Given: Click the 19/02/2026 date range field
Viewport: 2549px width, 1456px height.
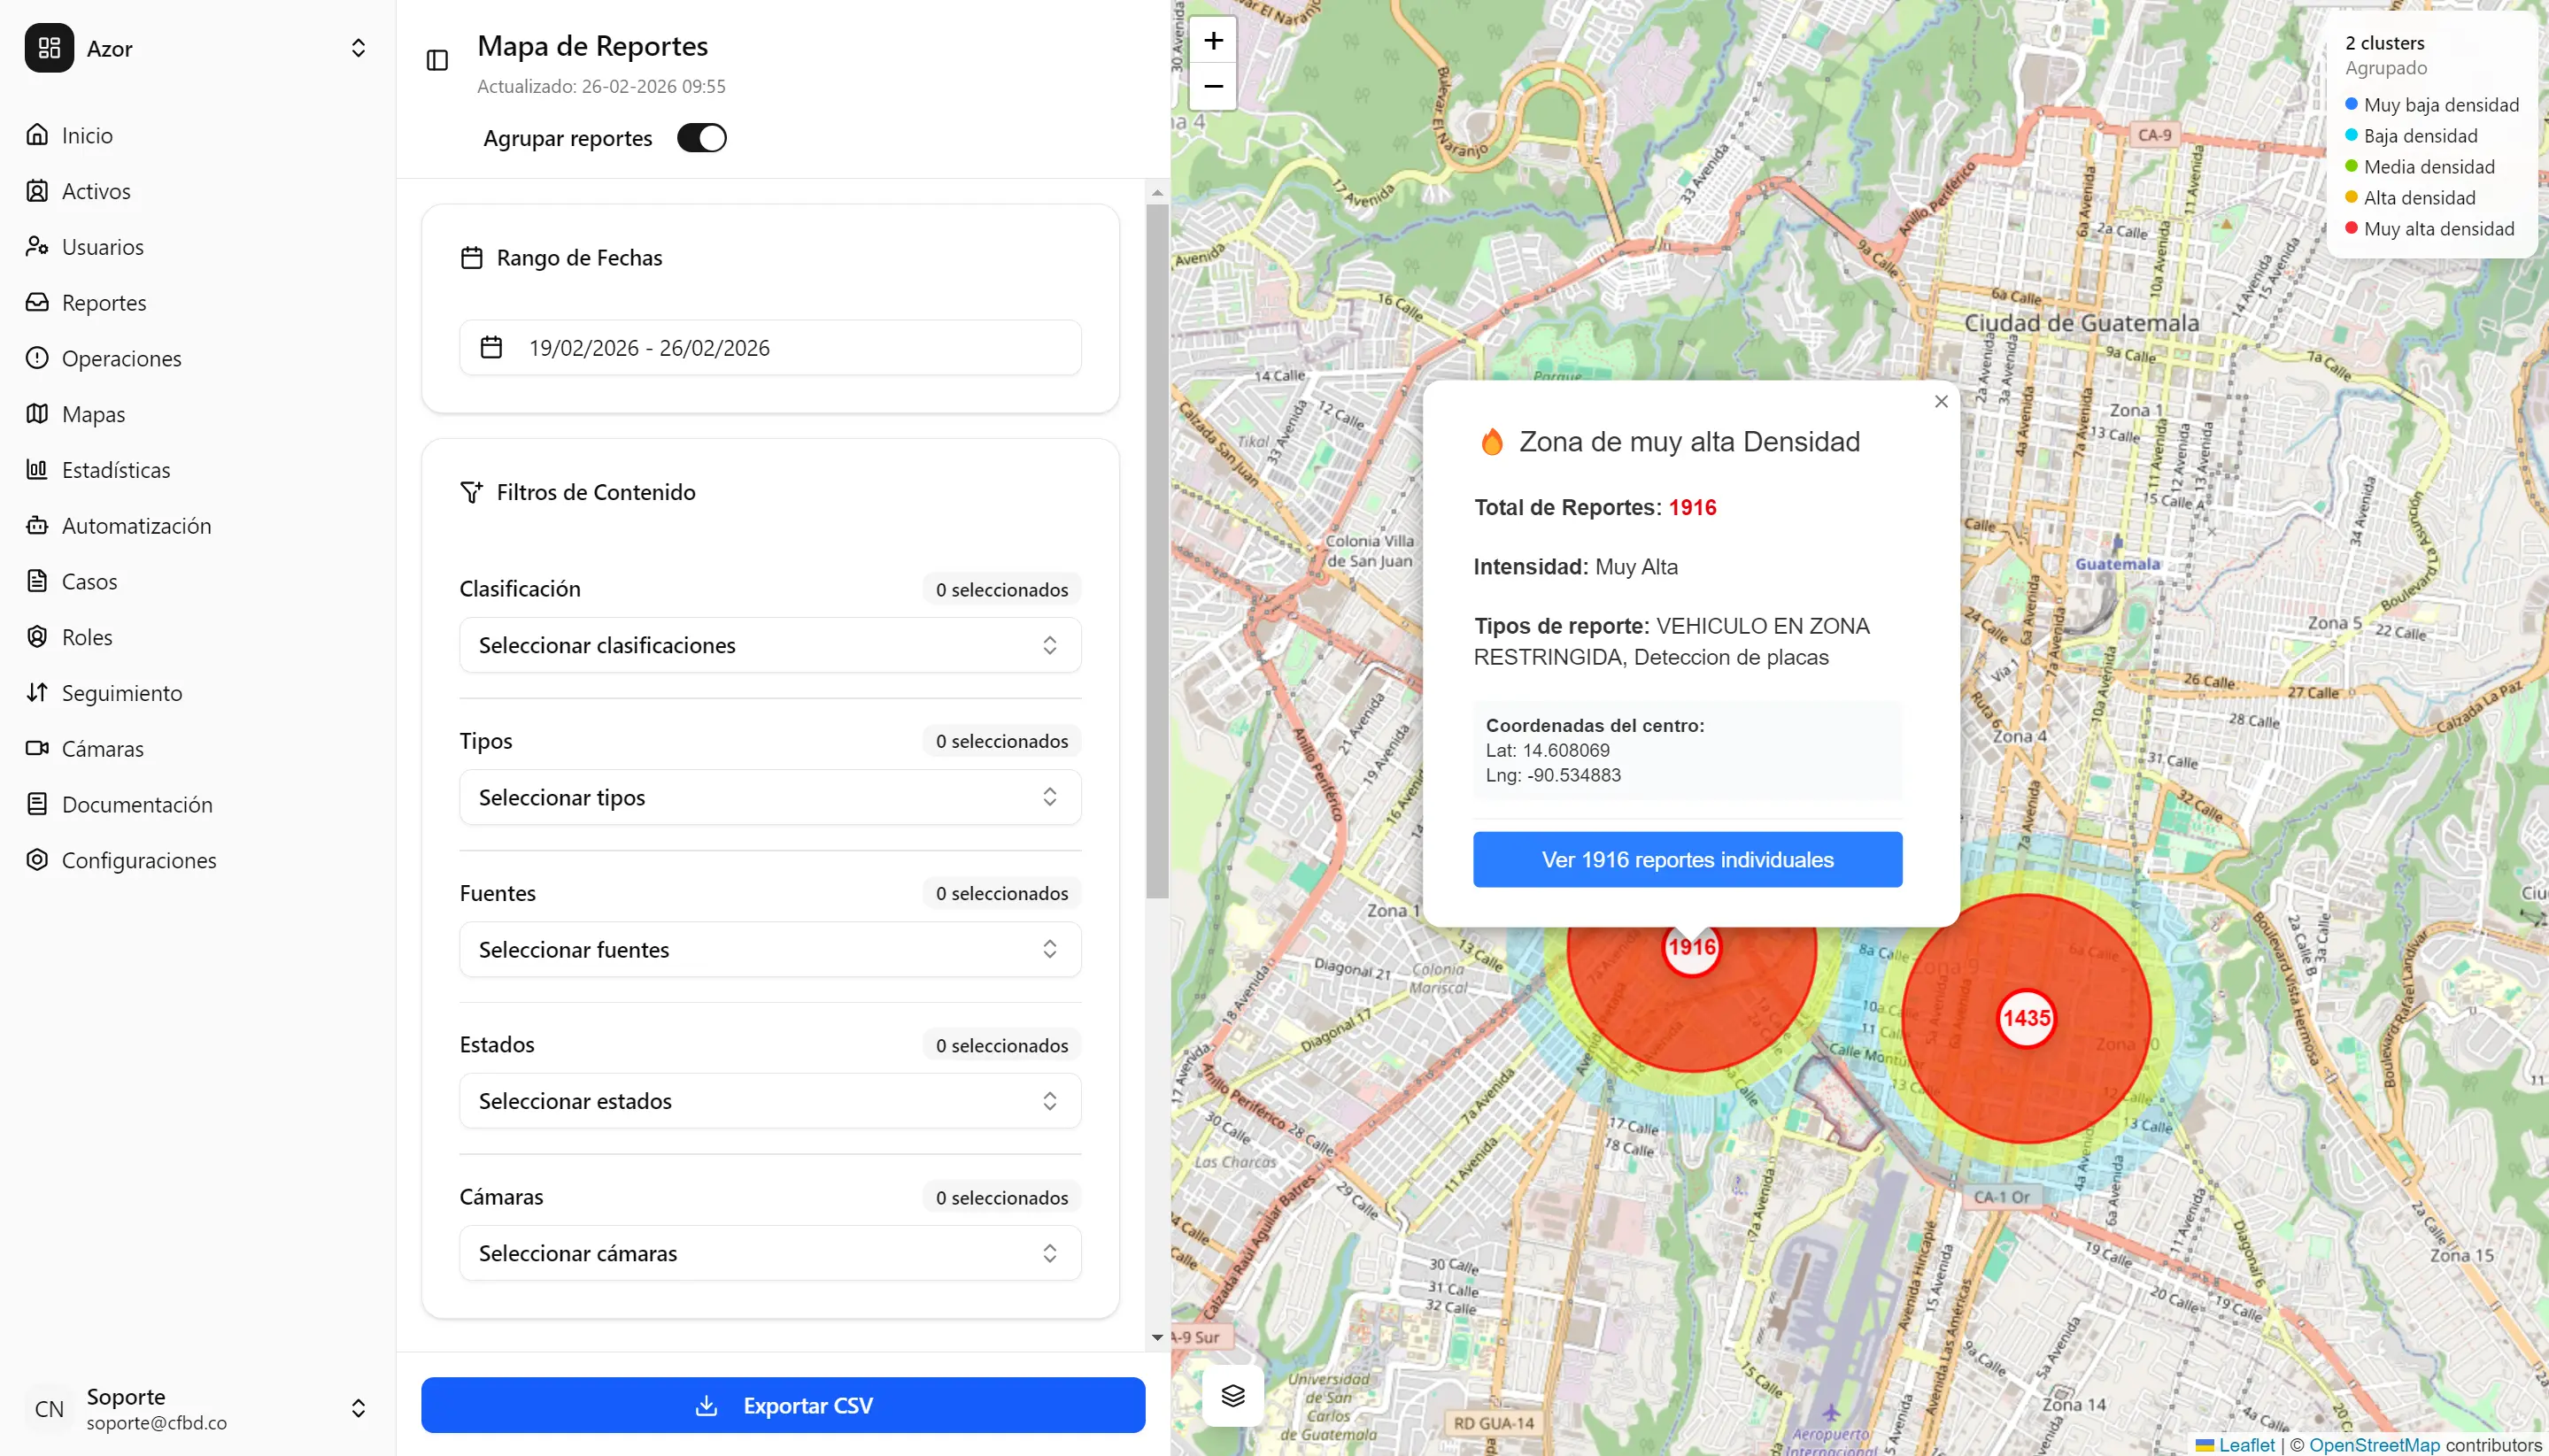Looking at the screenshot, I should pos(648,347).
